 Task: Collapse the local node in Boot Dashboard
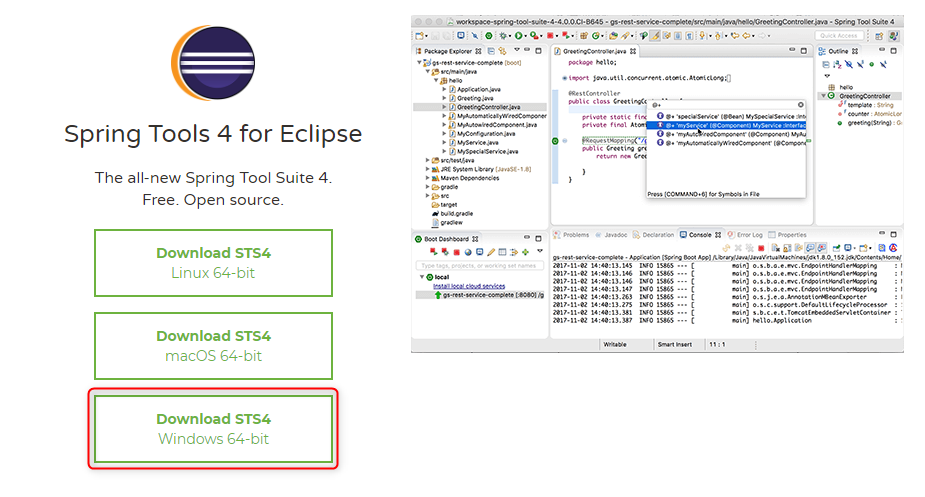point(420,277)
